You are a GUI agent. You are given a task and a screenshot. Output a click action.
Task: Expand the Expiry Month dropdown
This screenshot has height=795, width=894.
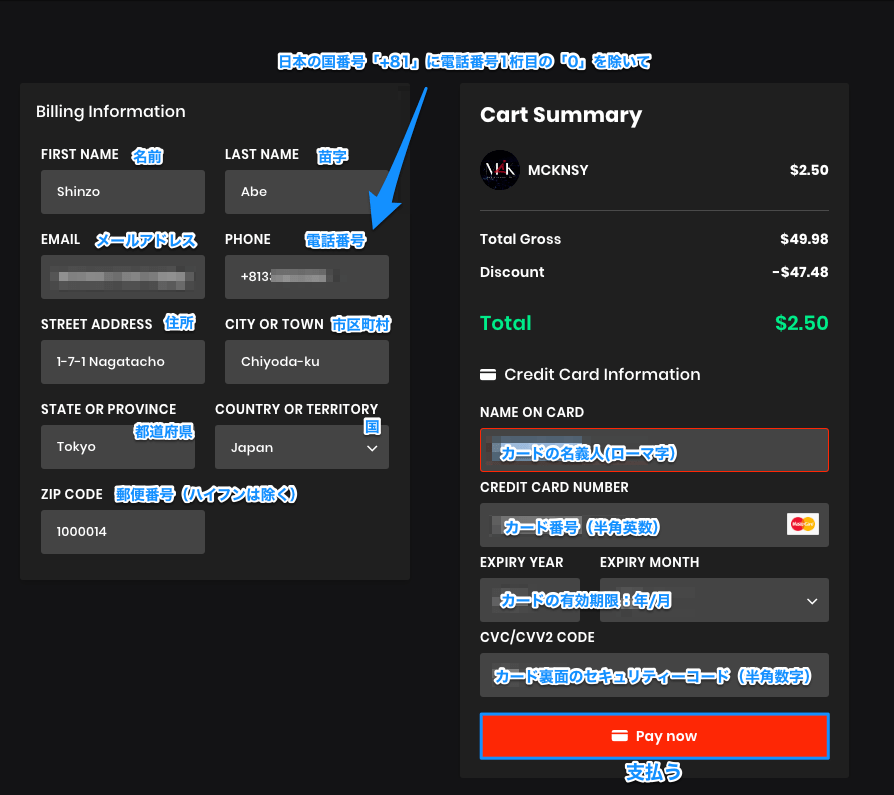[x=714, y=600]
